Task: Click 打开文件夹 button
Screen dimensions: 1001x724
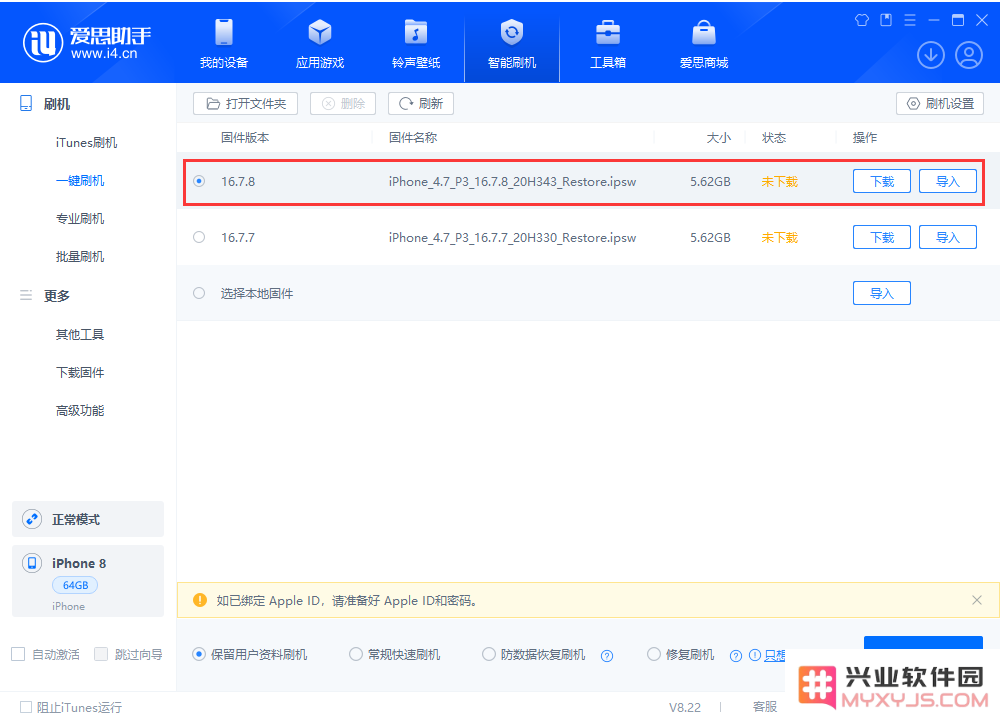Action: pos(245,103)
